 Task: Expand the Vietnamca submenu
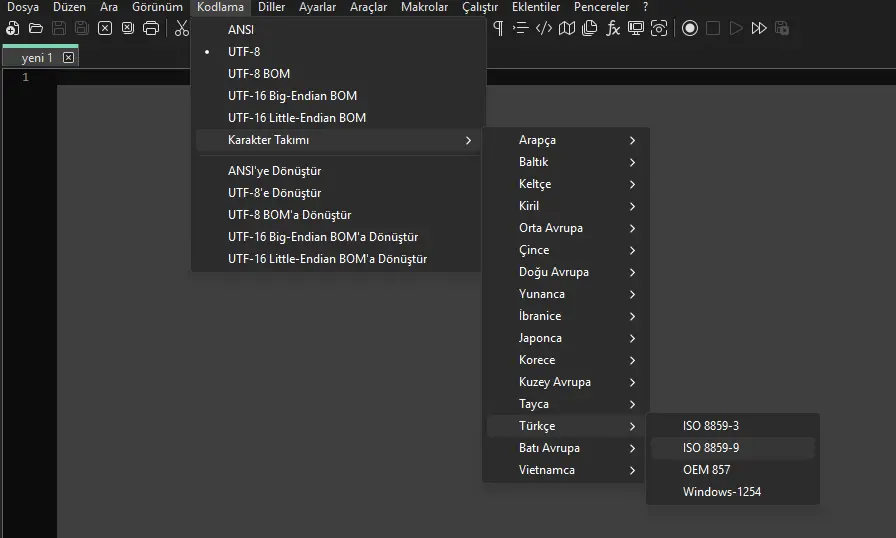tap(566, 470)
